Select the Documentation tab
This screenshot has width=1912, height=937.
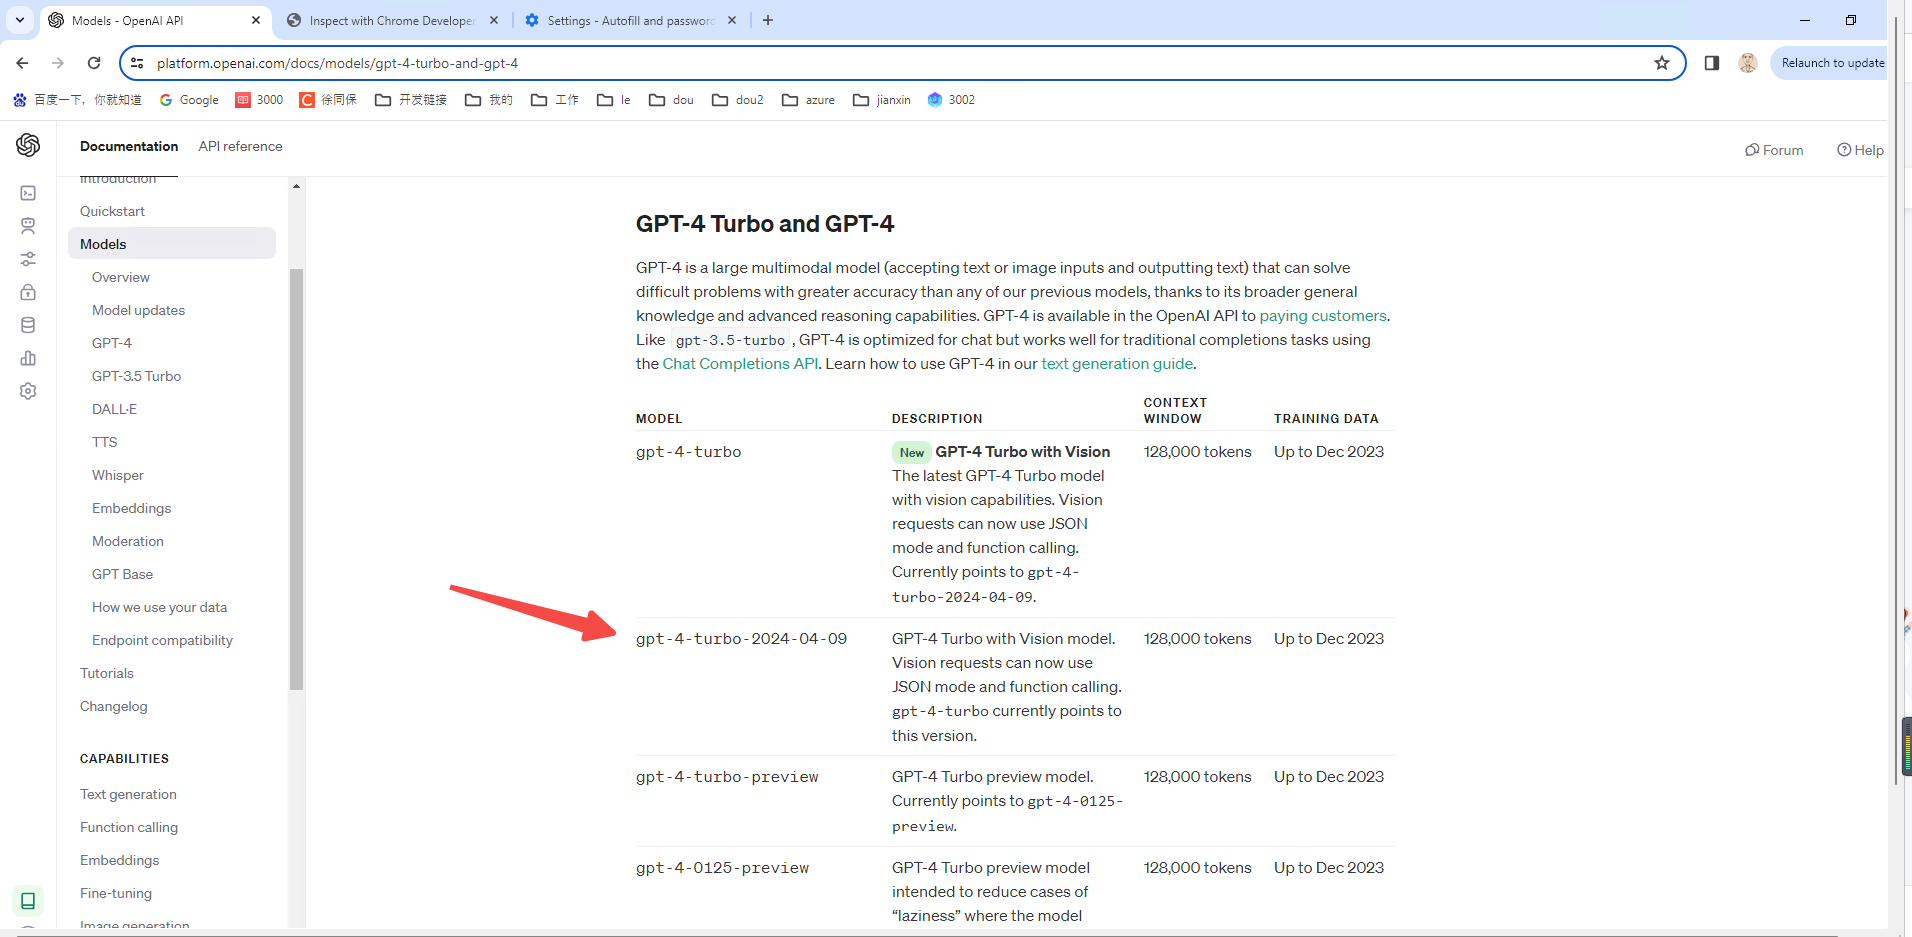coord(129,146)
